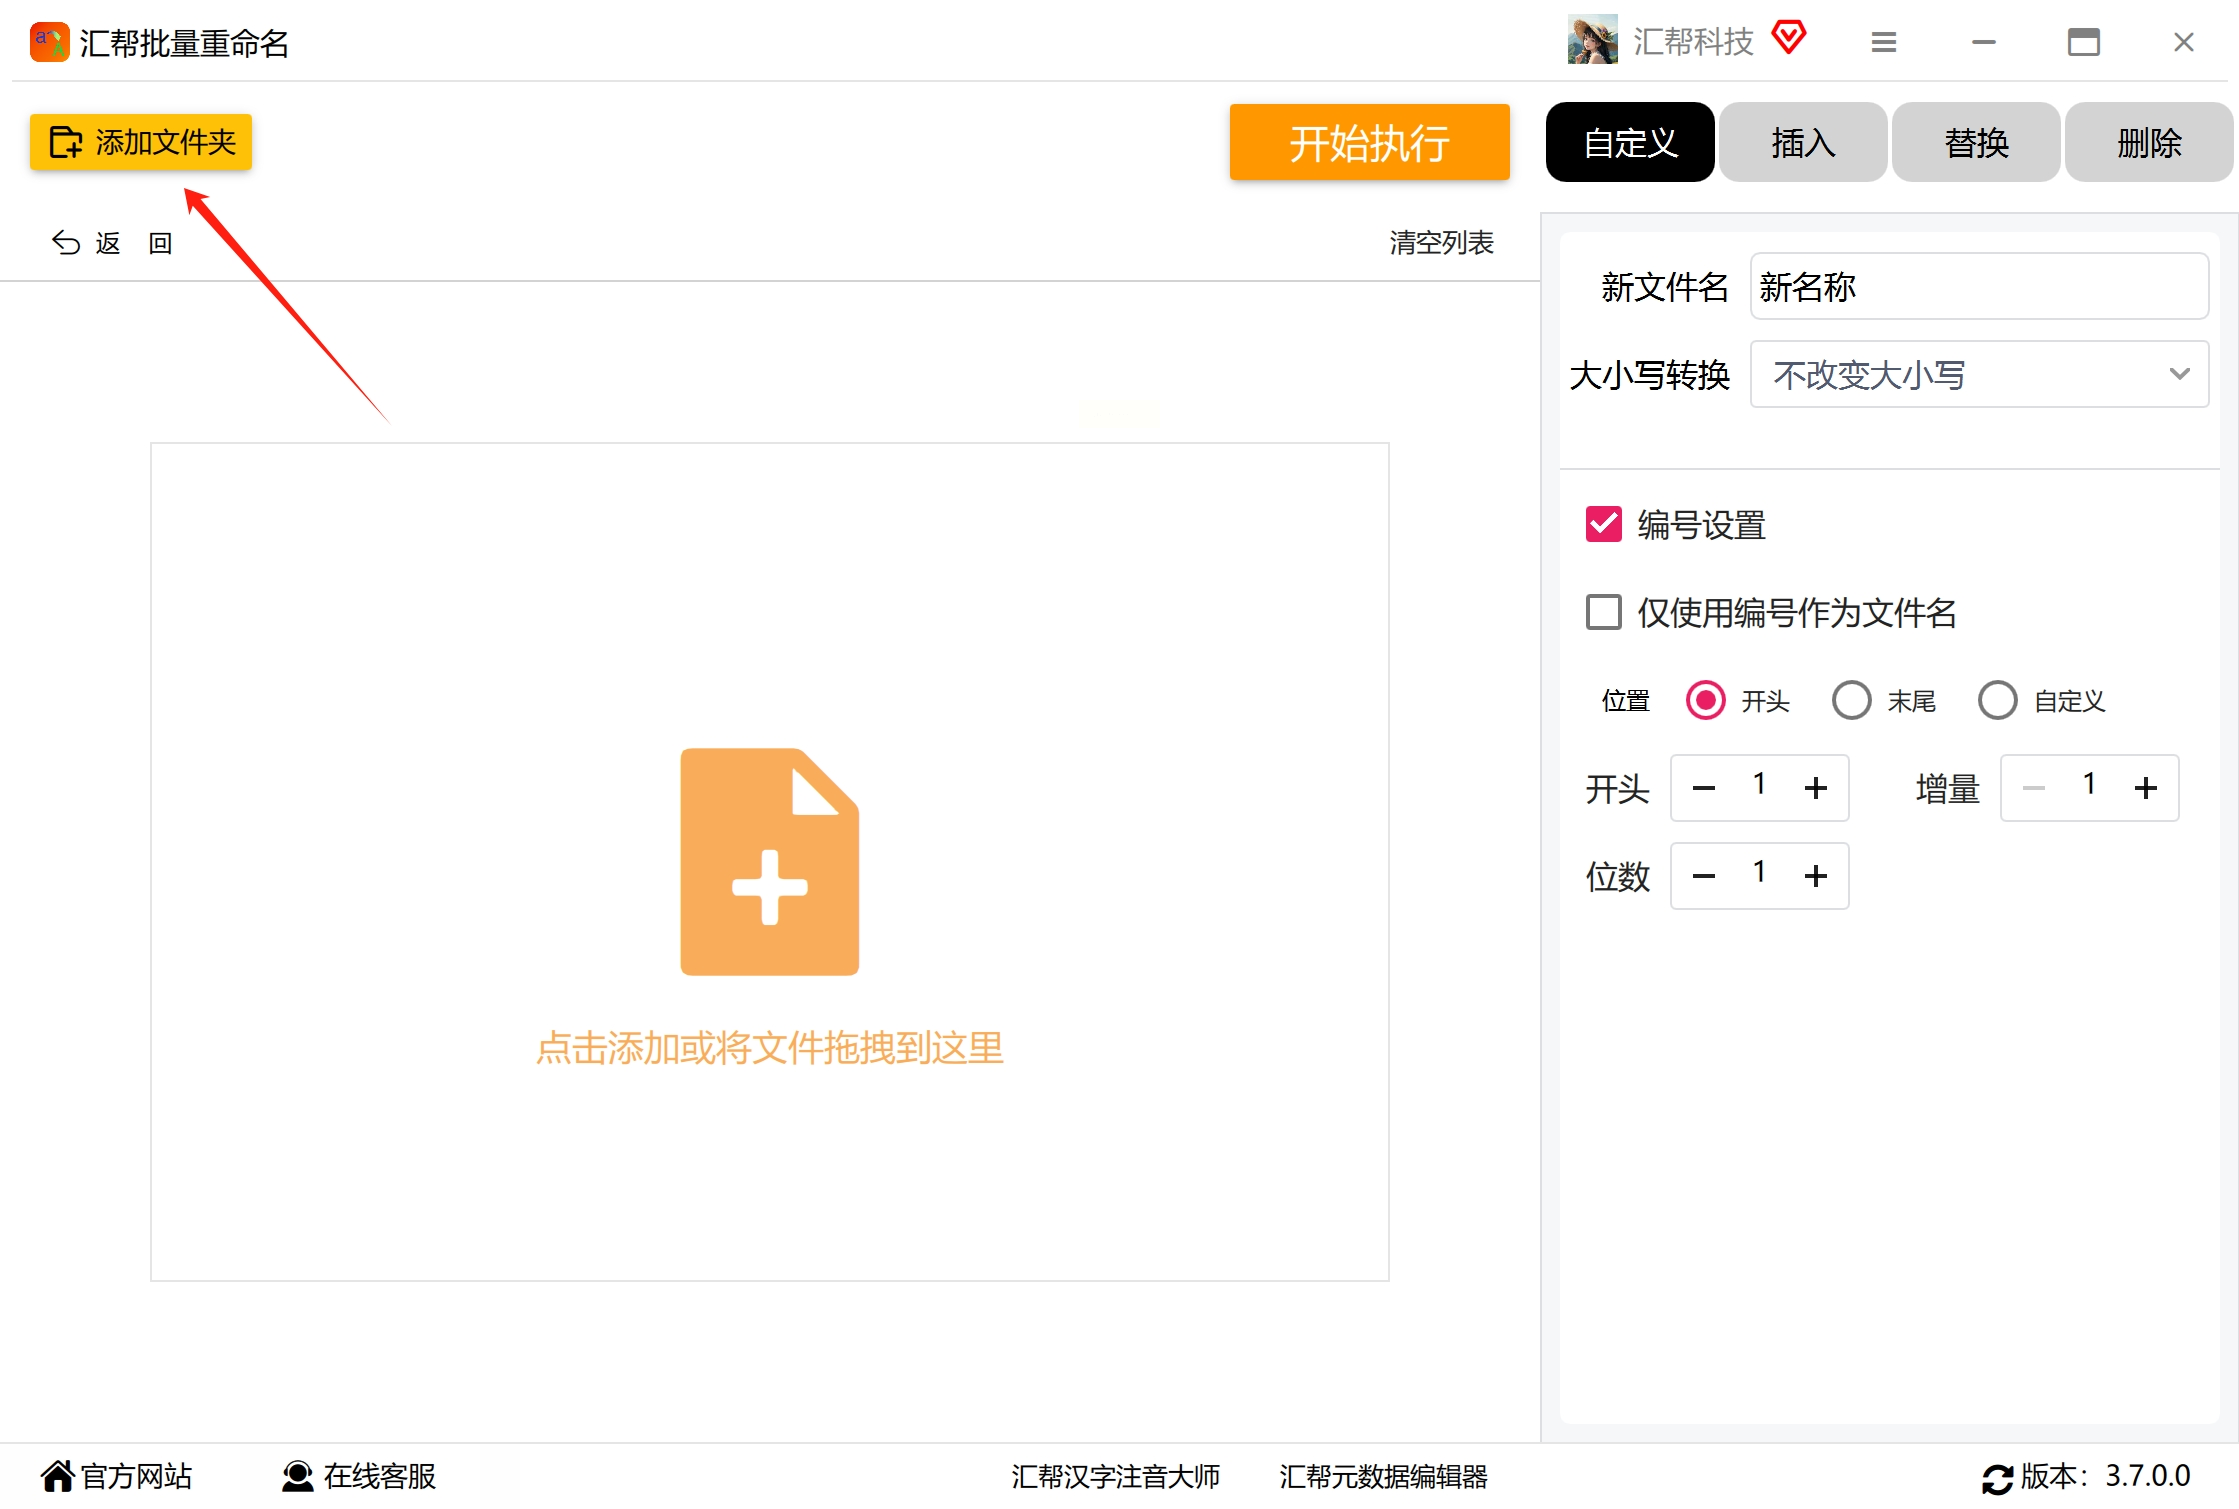Select the 末尾 position radio button
This screenshot has height=1509, width=2239.
[x=1851, y=700]
